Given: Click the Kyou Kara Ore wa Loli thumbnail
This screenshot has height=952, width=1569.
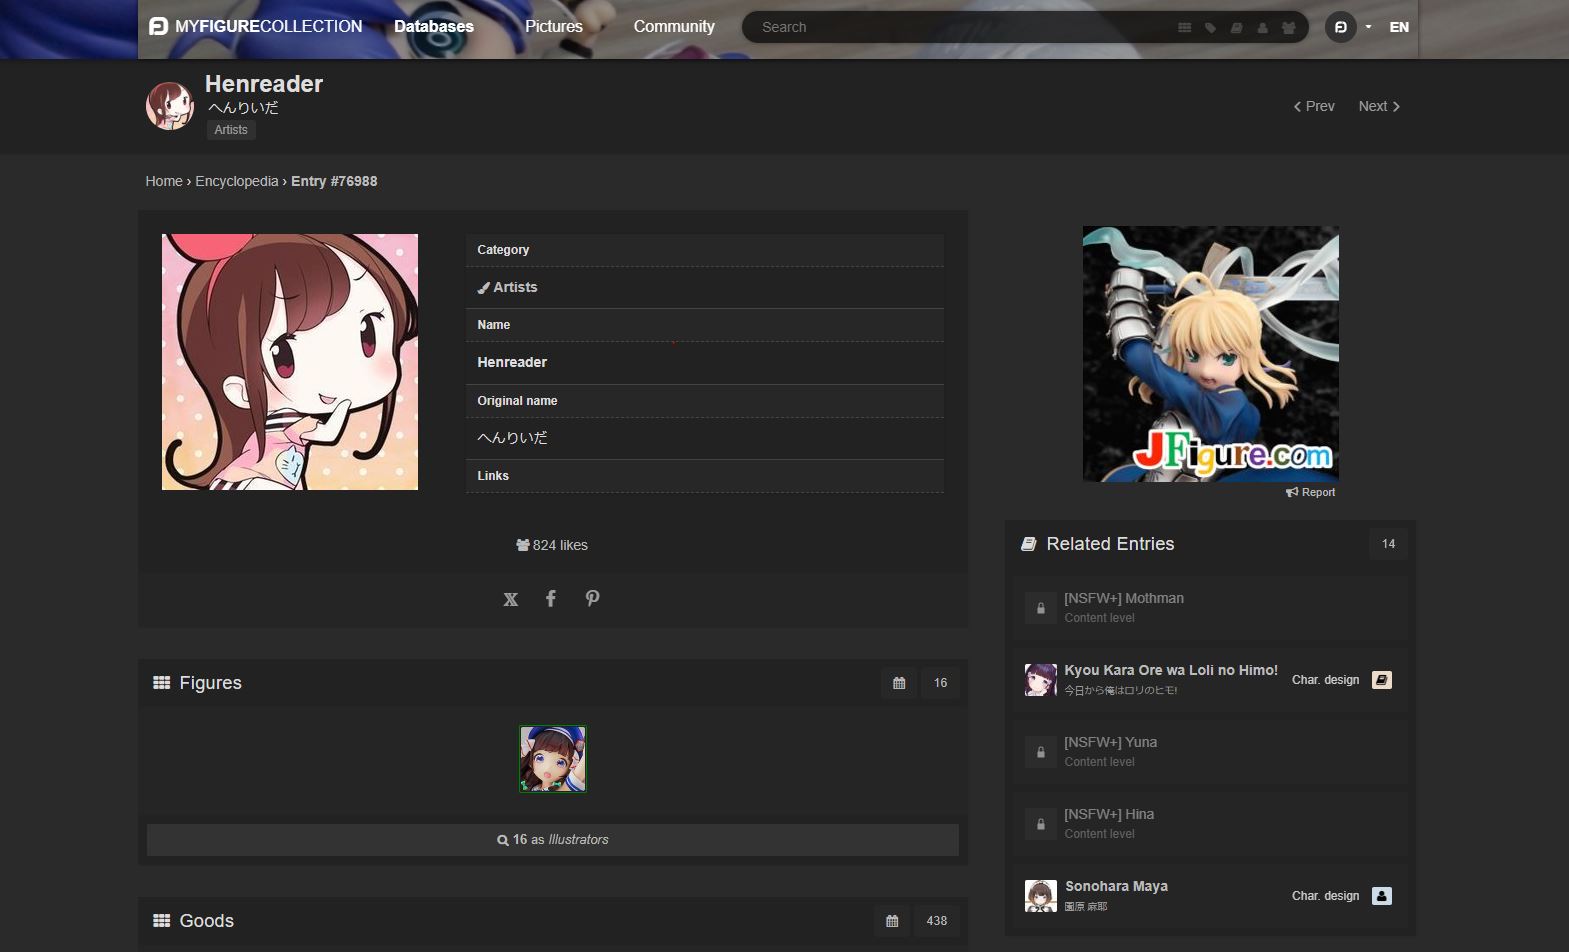Looking at the screenshot, I should pos(1041,680).
